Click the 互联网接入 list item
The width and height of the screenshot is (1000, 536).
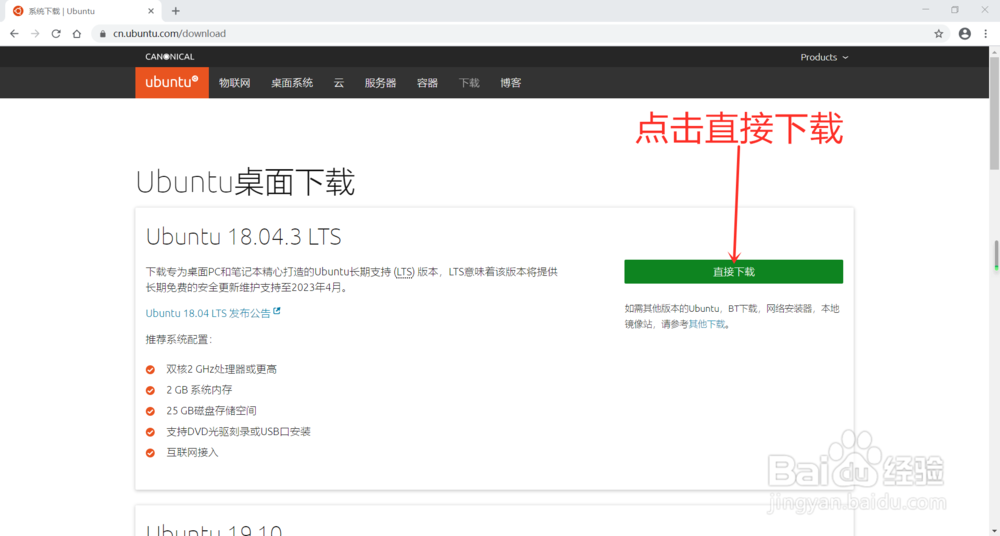192,452
